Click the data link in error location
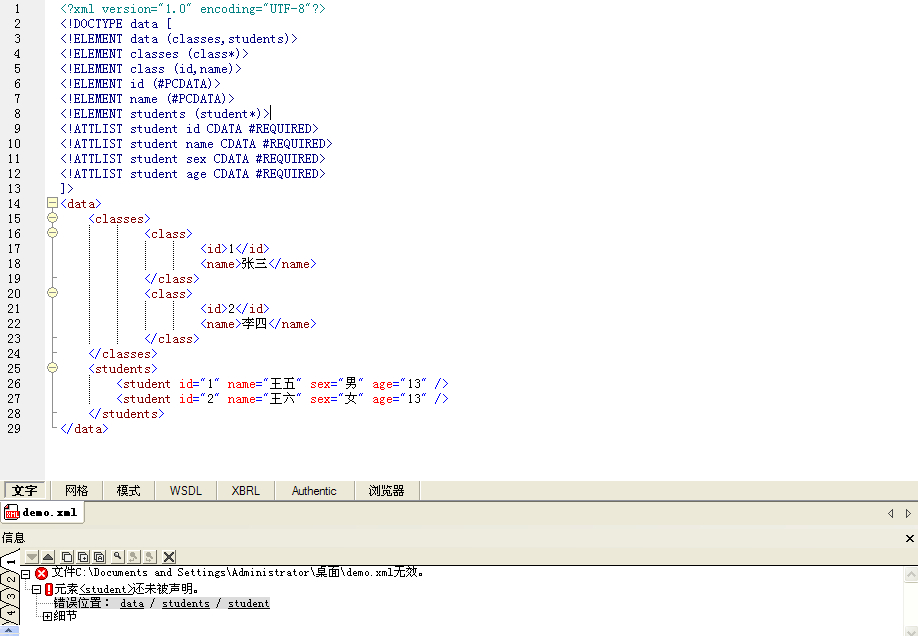918x636 pixels. [132, 603]
